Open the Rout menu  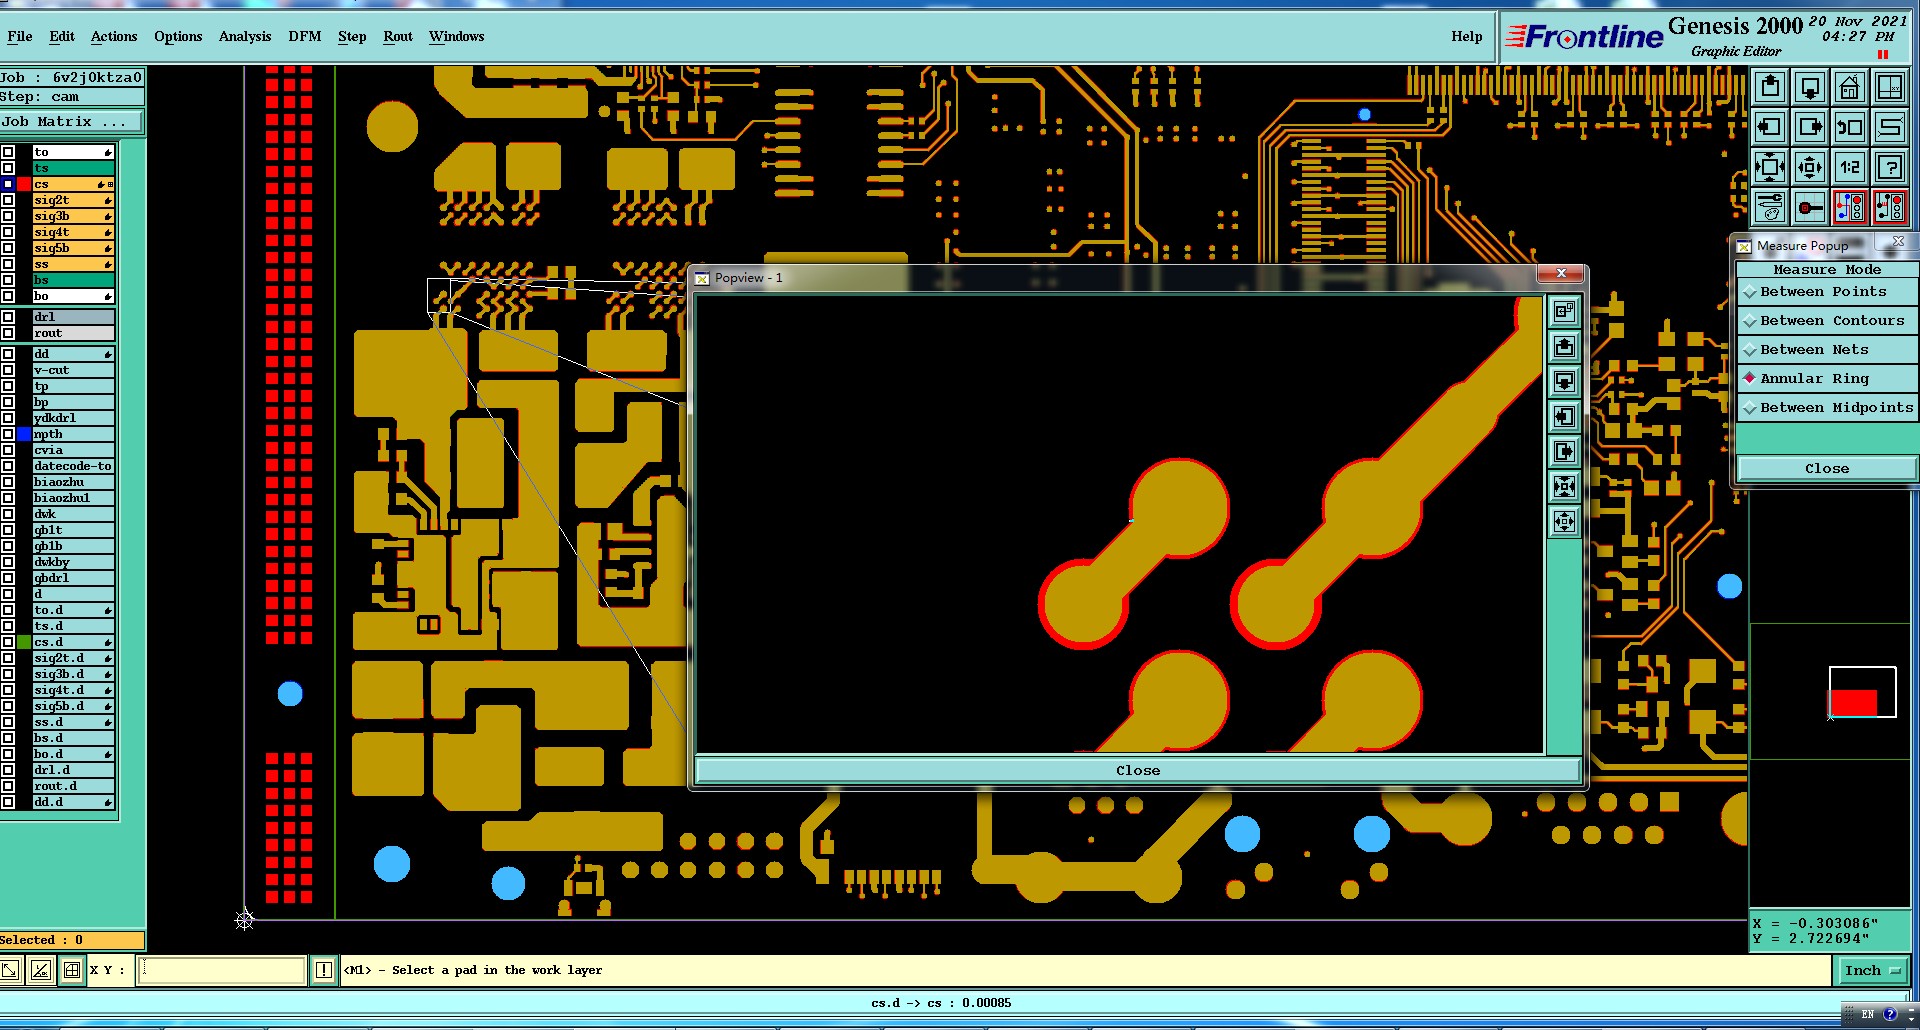click(398, 36)
